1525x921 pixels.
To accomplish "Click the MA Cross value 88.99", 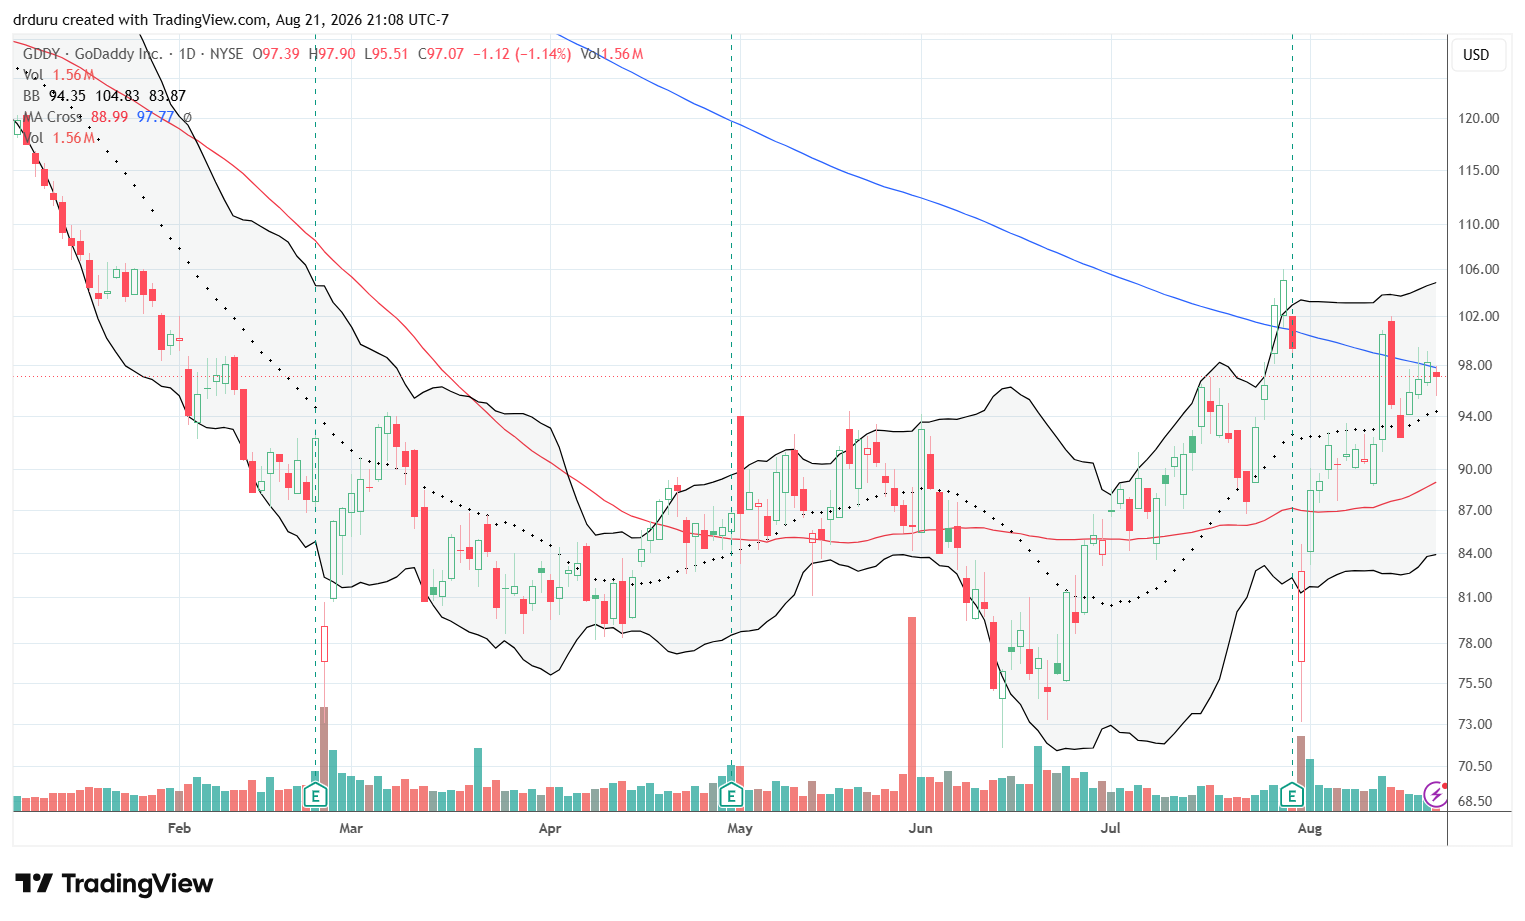I will click(x=109, y=117).
